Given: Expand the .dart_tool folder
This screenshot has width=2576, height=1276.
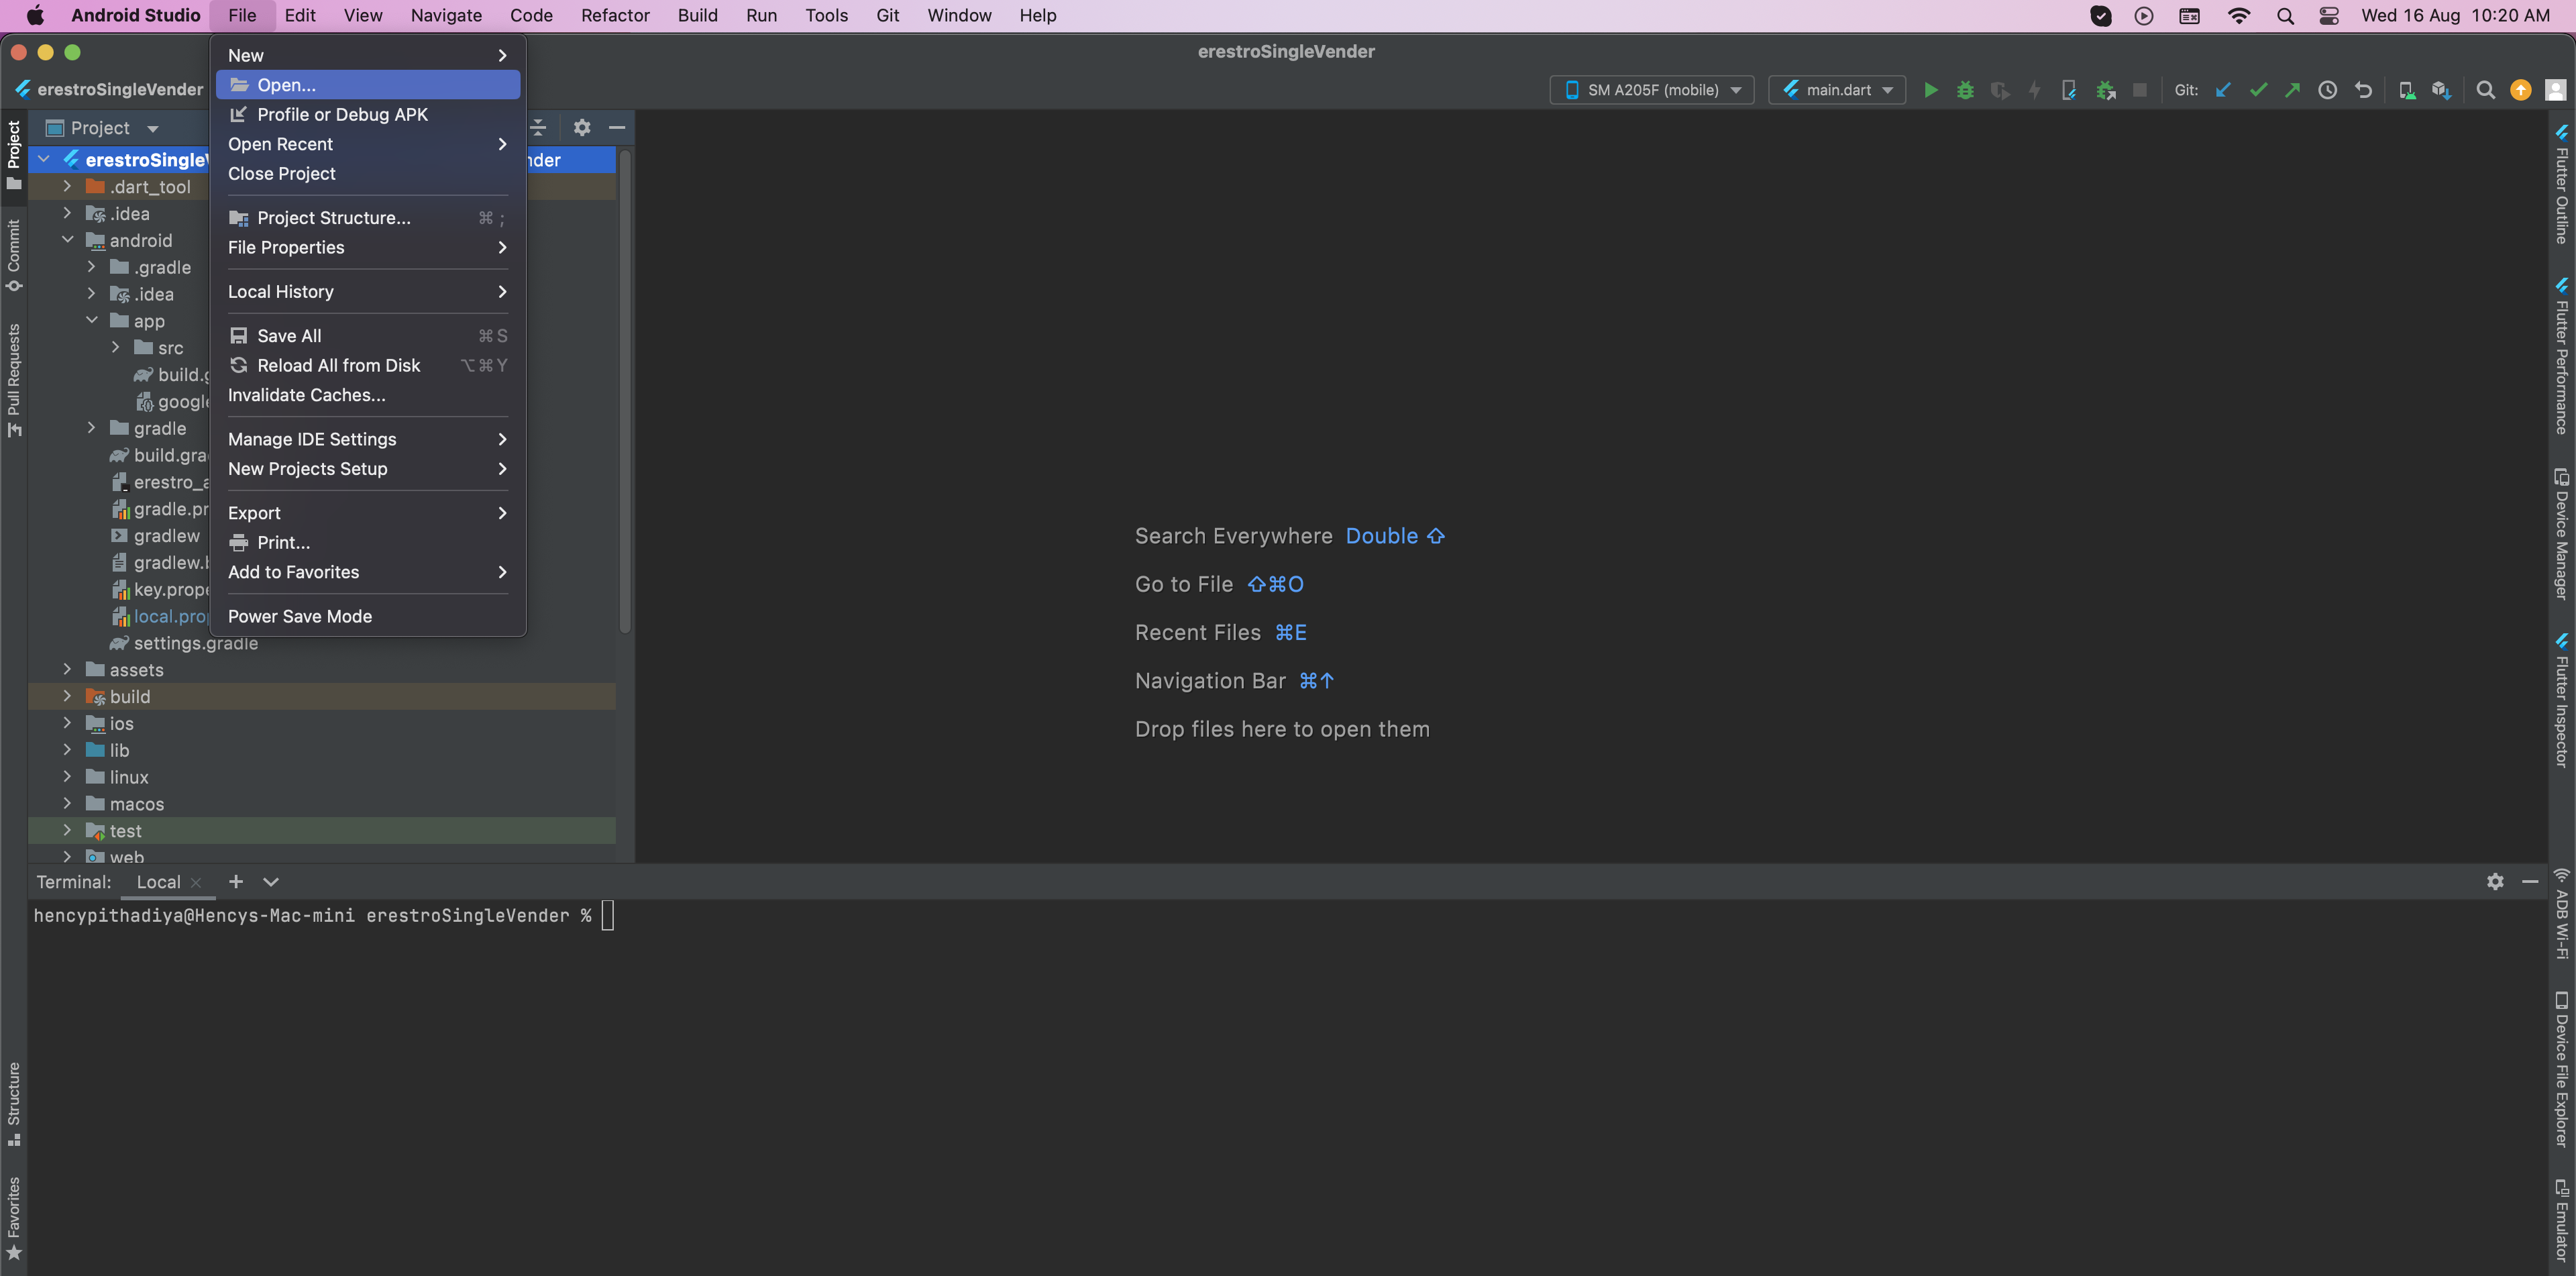Looking at the screenshot, I should click(67, 186).
